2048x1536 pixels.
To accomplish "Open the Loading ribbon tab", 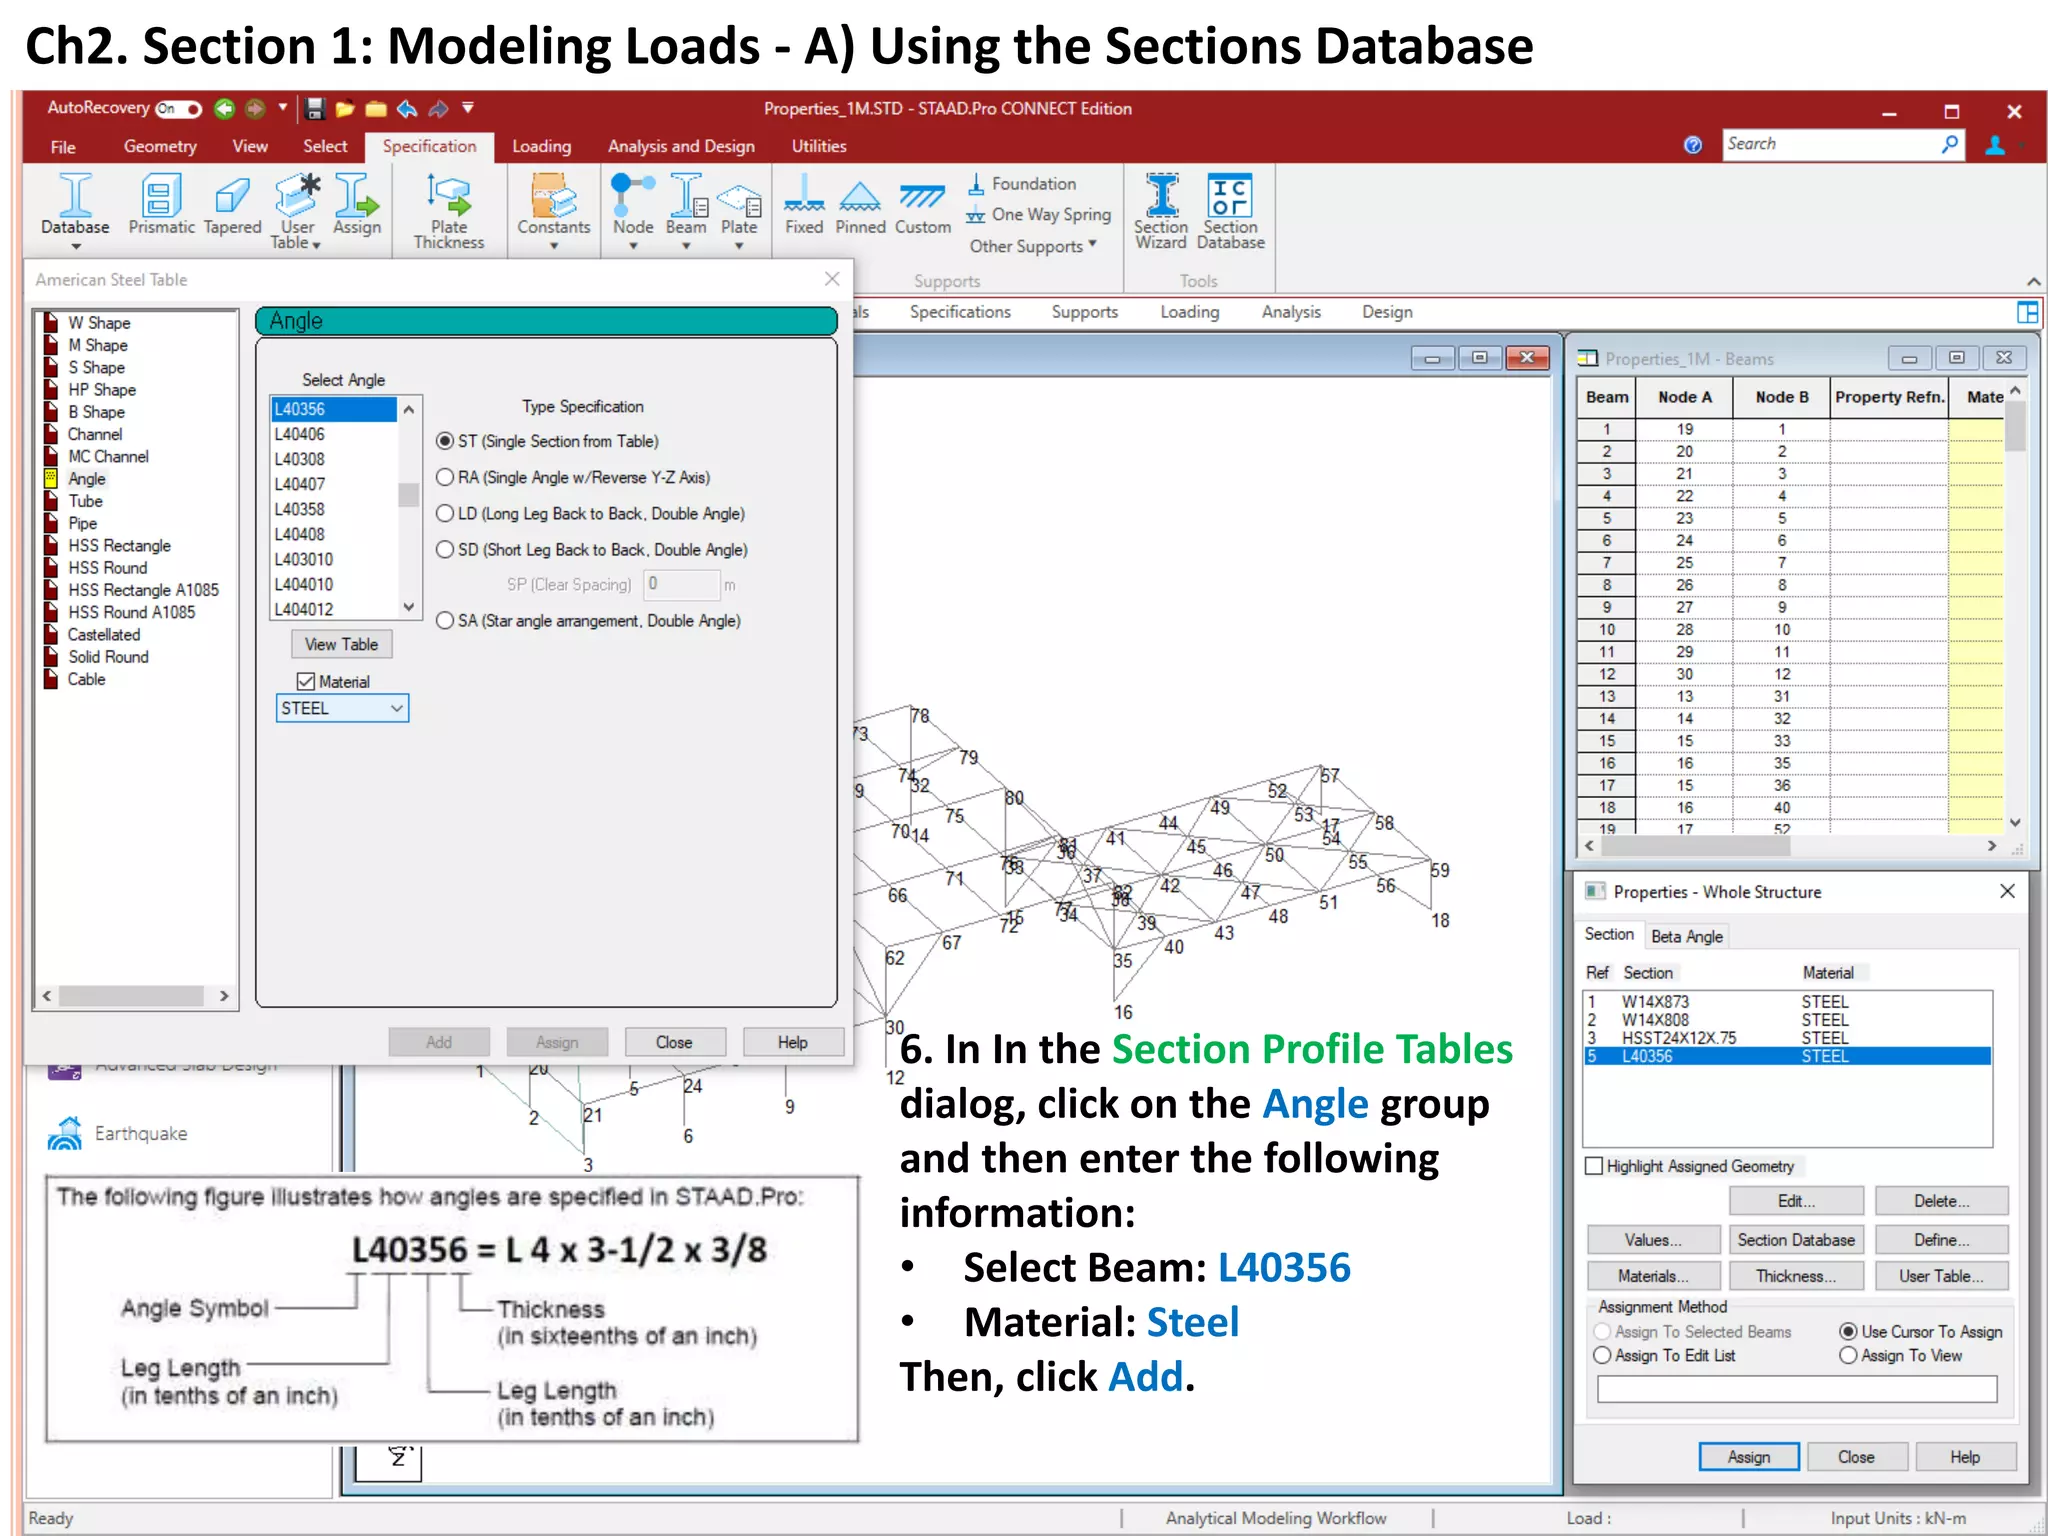I will (x=541, y=147).
